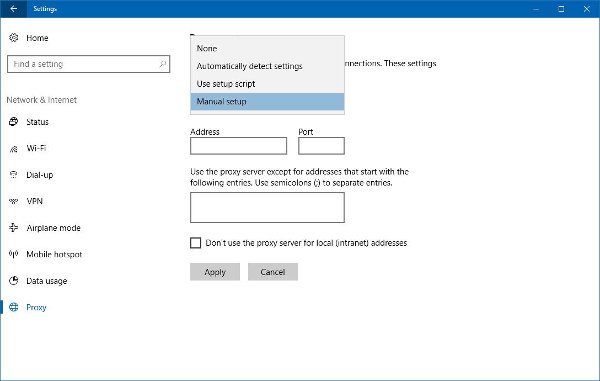Screen dimensions: 600x381
Task: Open the Status page
Action: (x=38, y=122)
